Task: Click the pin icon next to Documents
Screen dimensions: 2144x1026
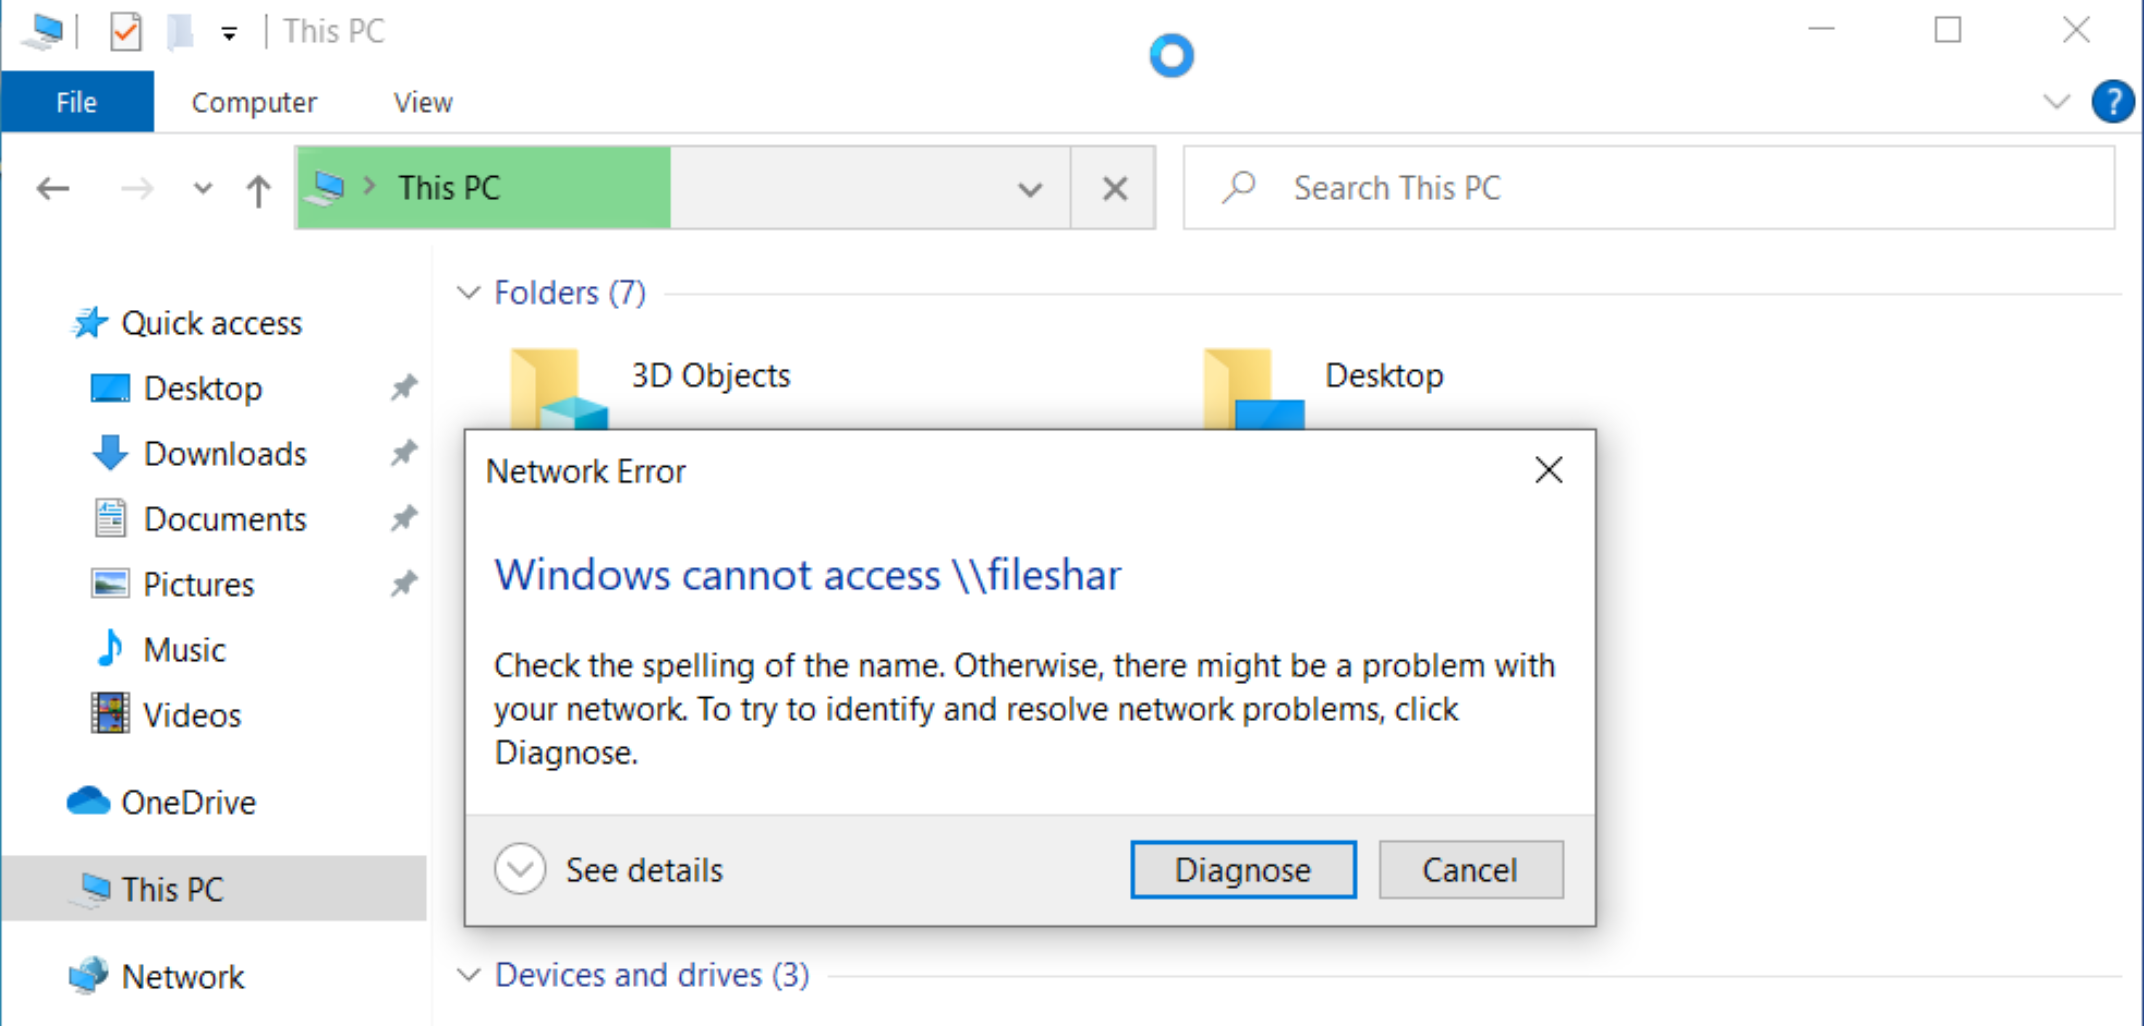Action: click(x=403, y=518)
